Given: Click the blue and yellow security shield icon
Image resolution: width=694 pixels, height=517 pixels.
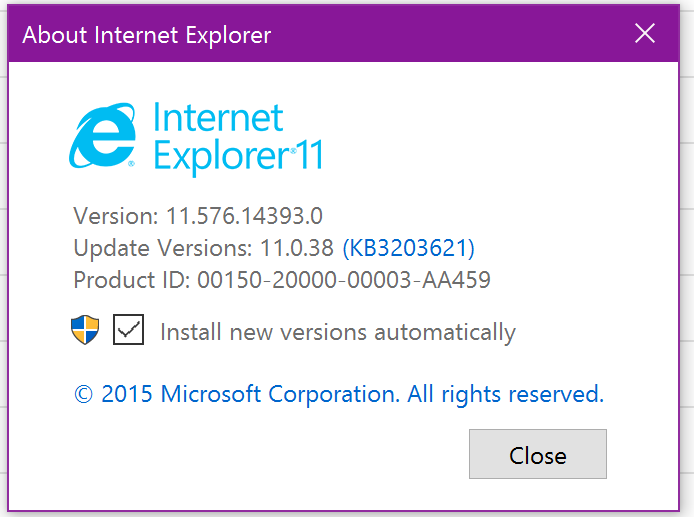Looking at the screenshot, I should (x=85, y=330).
